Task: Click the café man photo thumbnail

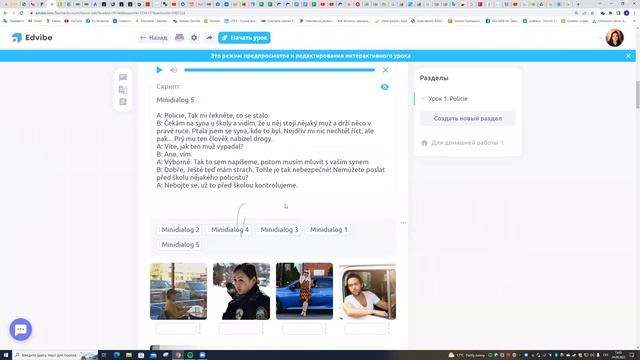Action: pos(178,291)
